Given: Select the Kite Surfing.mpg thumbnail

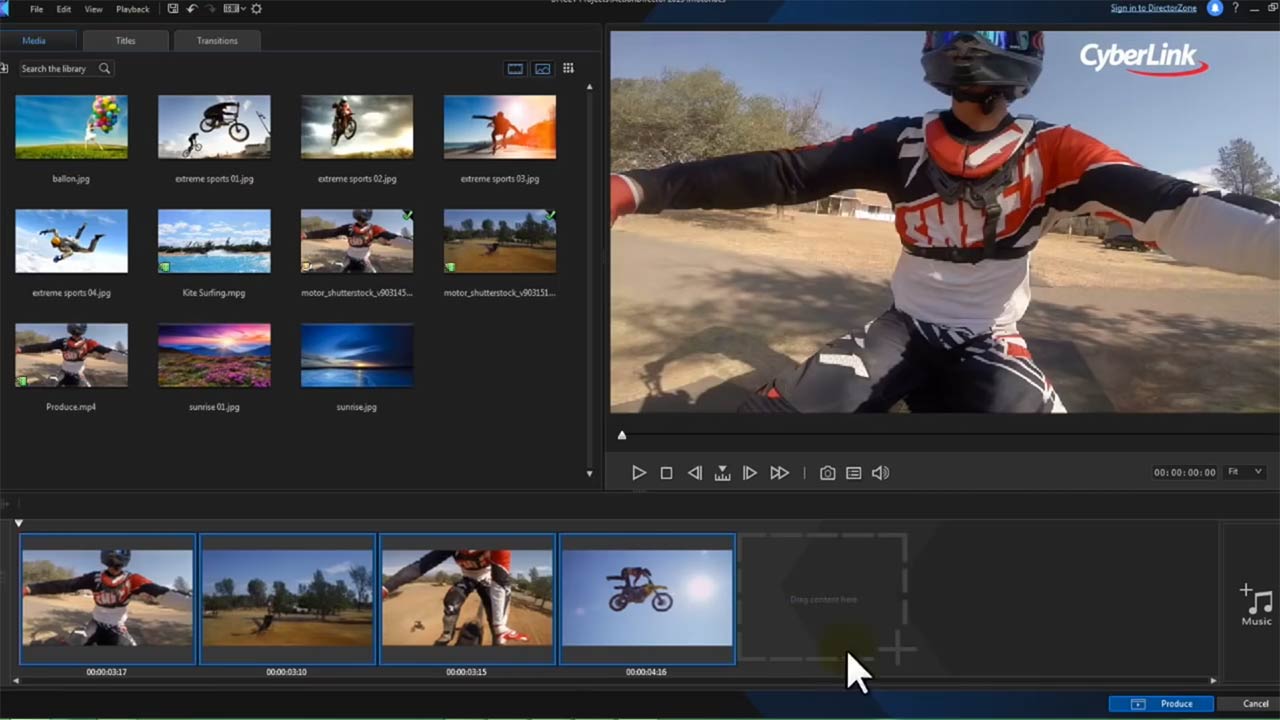Looking at the screenshot, I should 214,241.
